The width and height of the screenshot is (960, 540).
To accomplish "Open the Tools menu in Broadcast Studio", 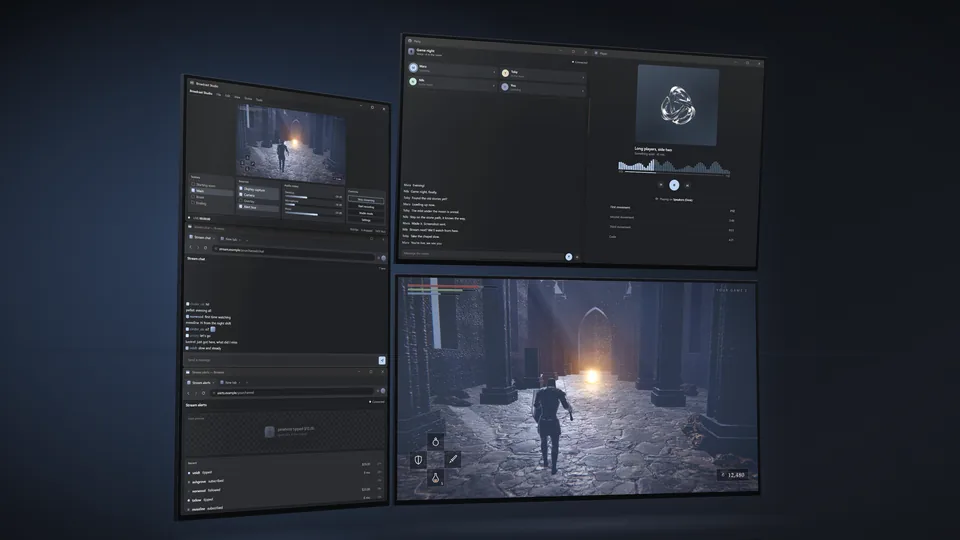I will [x=259, y=100].
